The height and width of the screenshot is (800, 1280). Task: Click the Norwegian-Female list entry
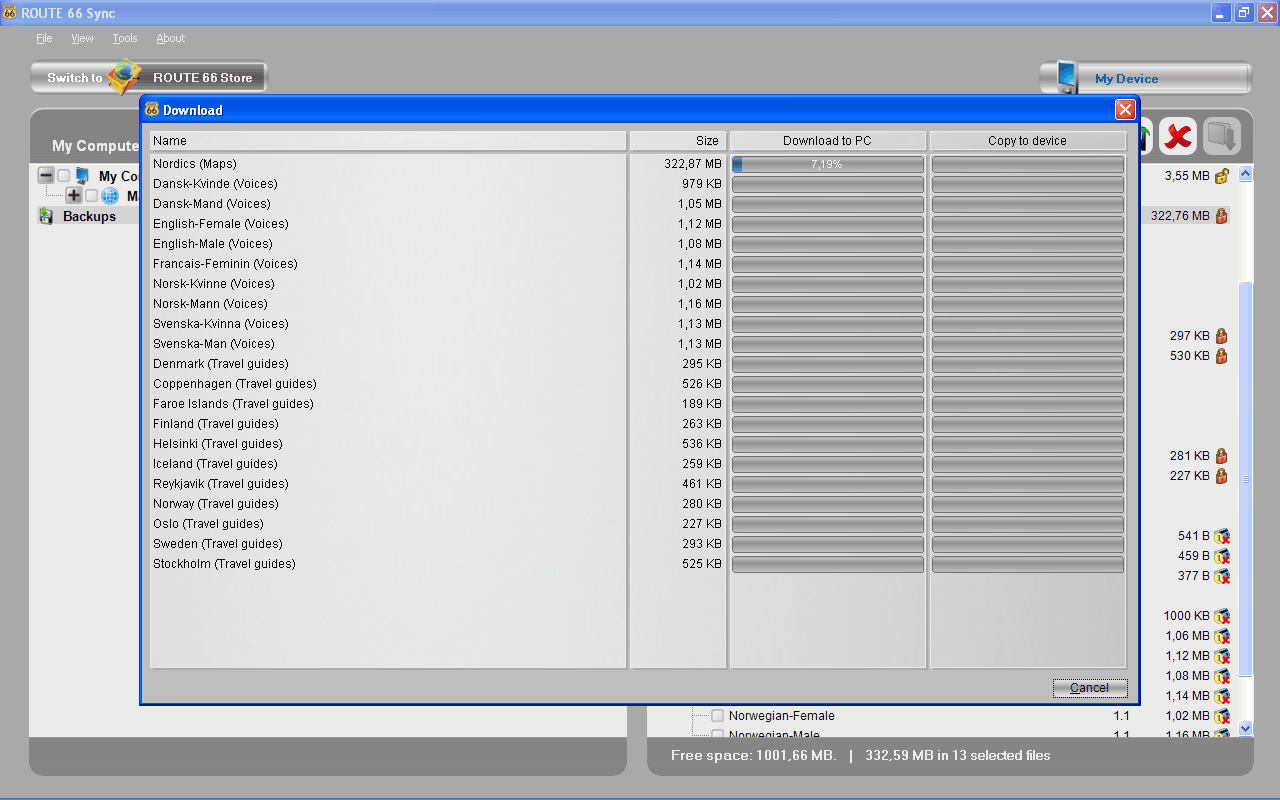tap(781, 716)
